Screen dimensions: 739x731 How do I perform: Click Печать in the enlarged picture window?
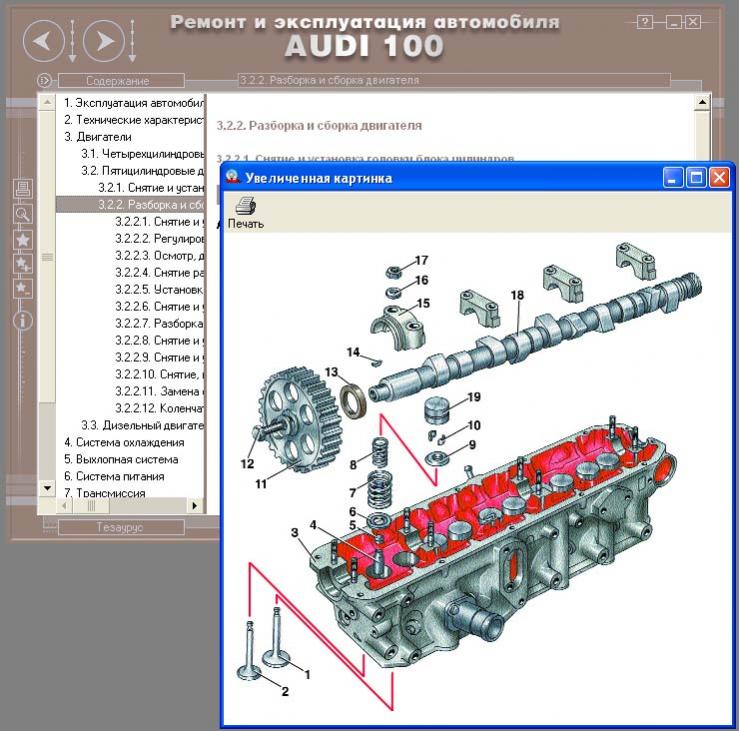coord(246,213)
